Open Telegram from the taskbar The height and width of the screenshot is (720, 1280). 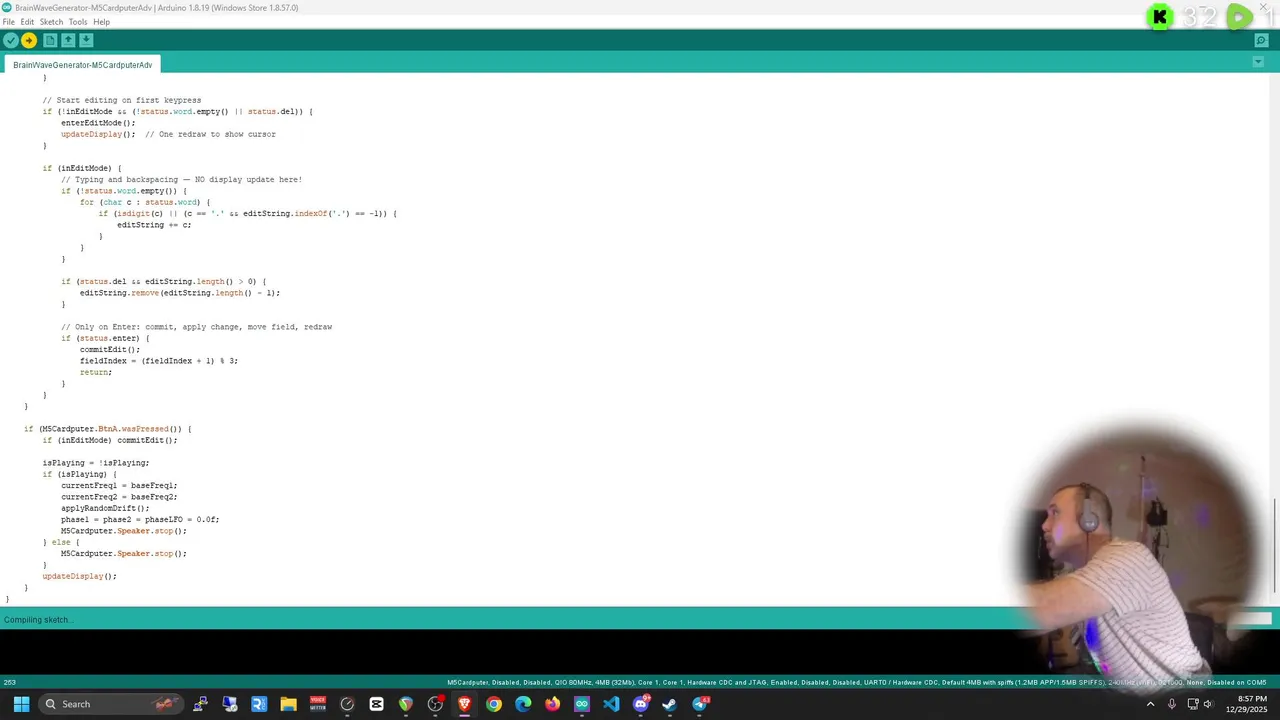click(x=700, y=704)
